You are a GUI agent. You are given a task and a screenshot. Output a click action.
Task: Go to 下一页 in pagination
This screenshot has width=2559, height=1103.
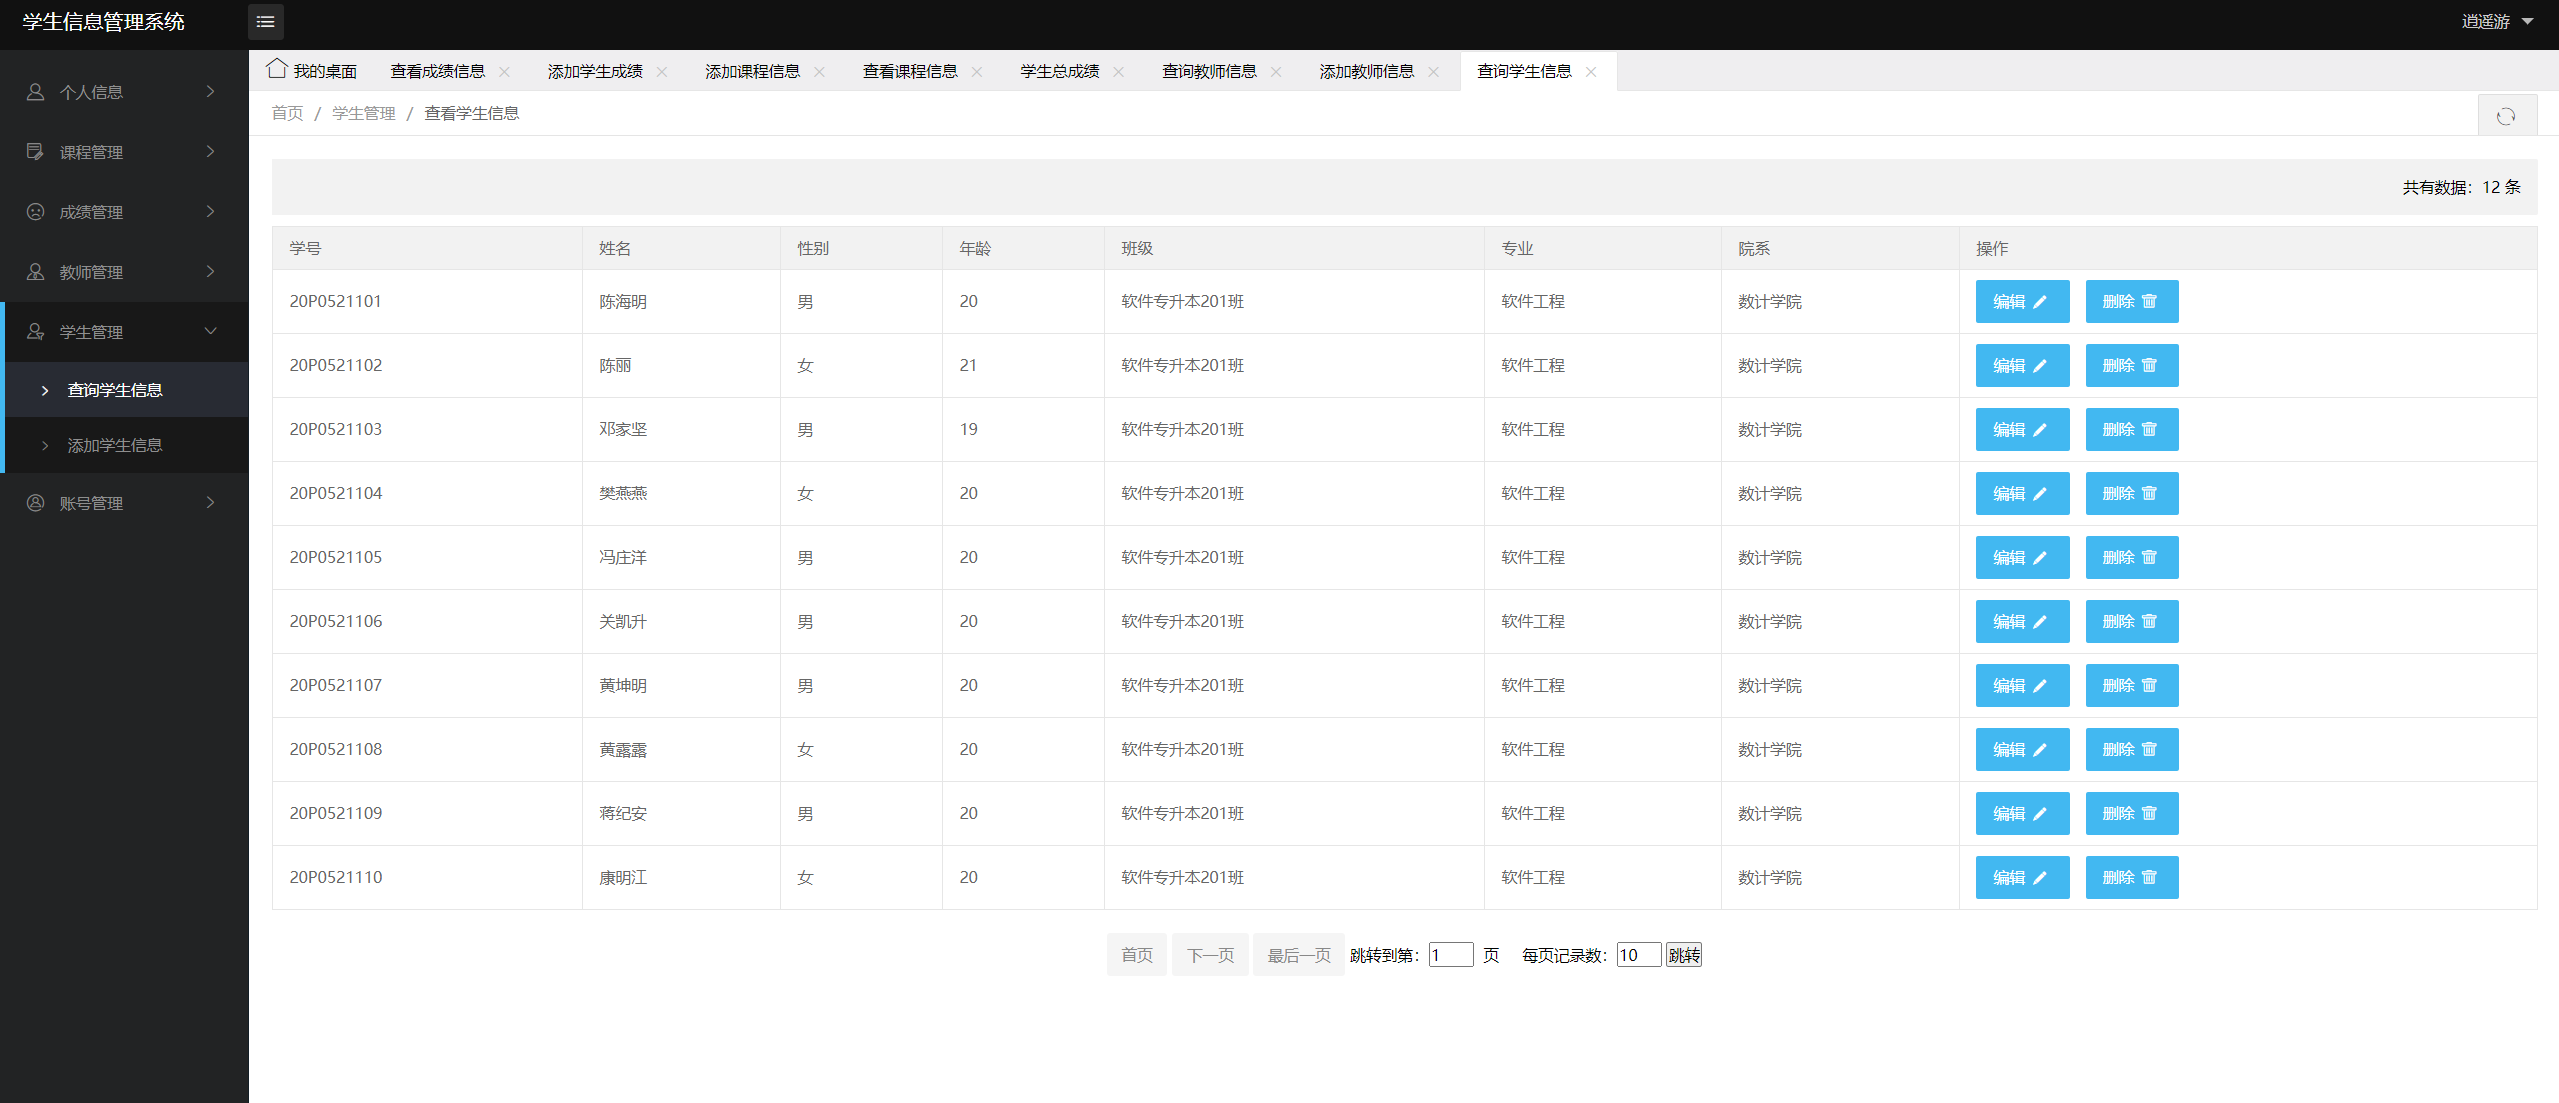point(1209,955)
